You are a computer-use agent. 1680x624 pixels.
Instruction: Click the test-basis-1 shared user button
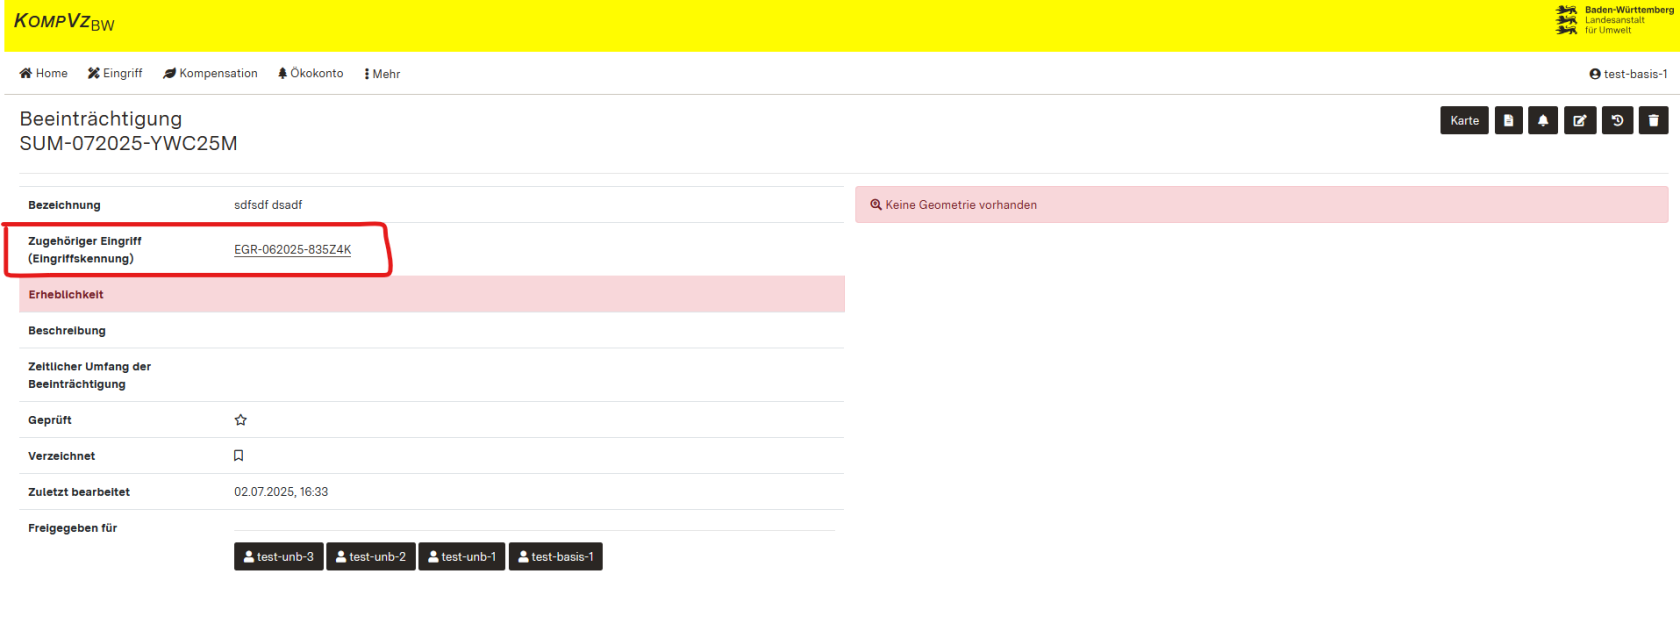pos(556,557)
